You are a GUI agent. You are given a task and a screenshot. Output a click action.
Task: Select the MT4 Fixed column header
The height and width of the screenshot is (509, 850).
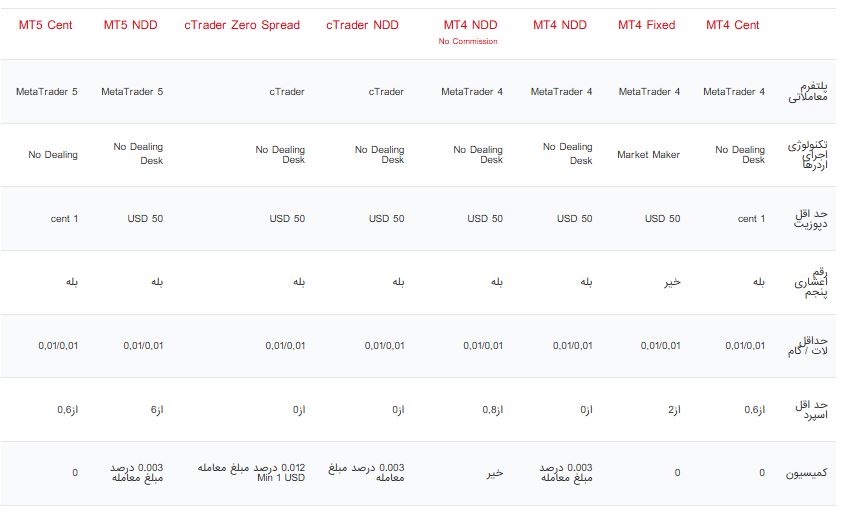click(x=647, y=25)
